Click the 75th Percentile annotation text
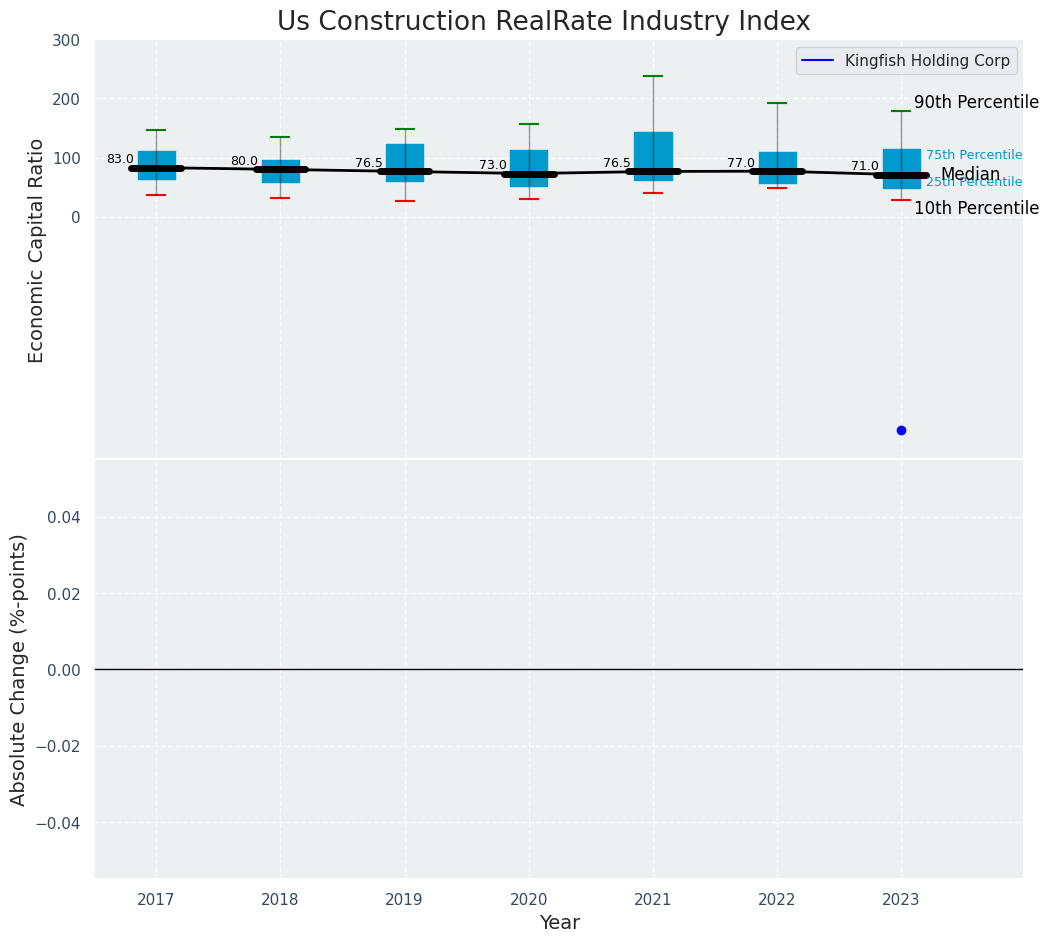Image resolution: width=1049 pixels, height=942 pixels. pyautogui.click(x=974, y=155)
